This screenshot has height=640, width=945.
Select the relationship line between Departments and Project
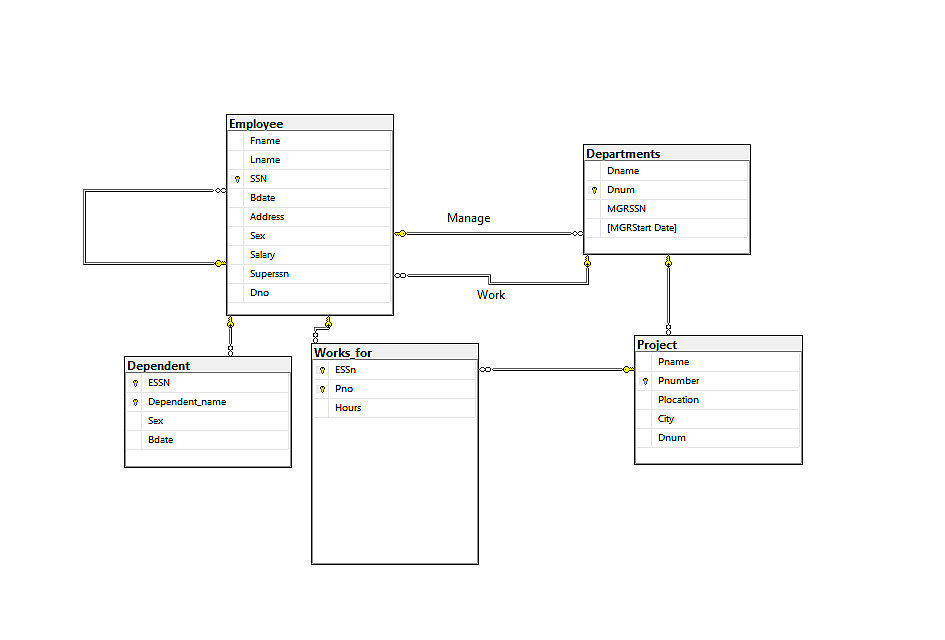[x=668, y=295]
